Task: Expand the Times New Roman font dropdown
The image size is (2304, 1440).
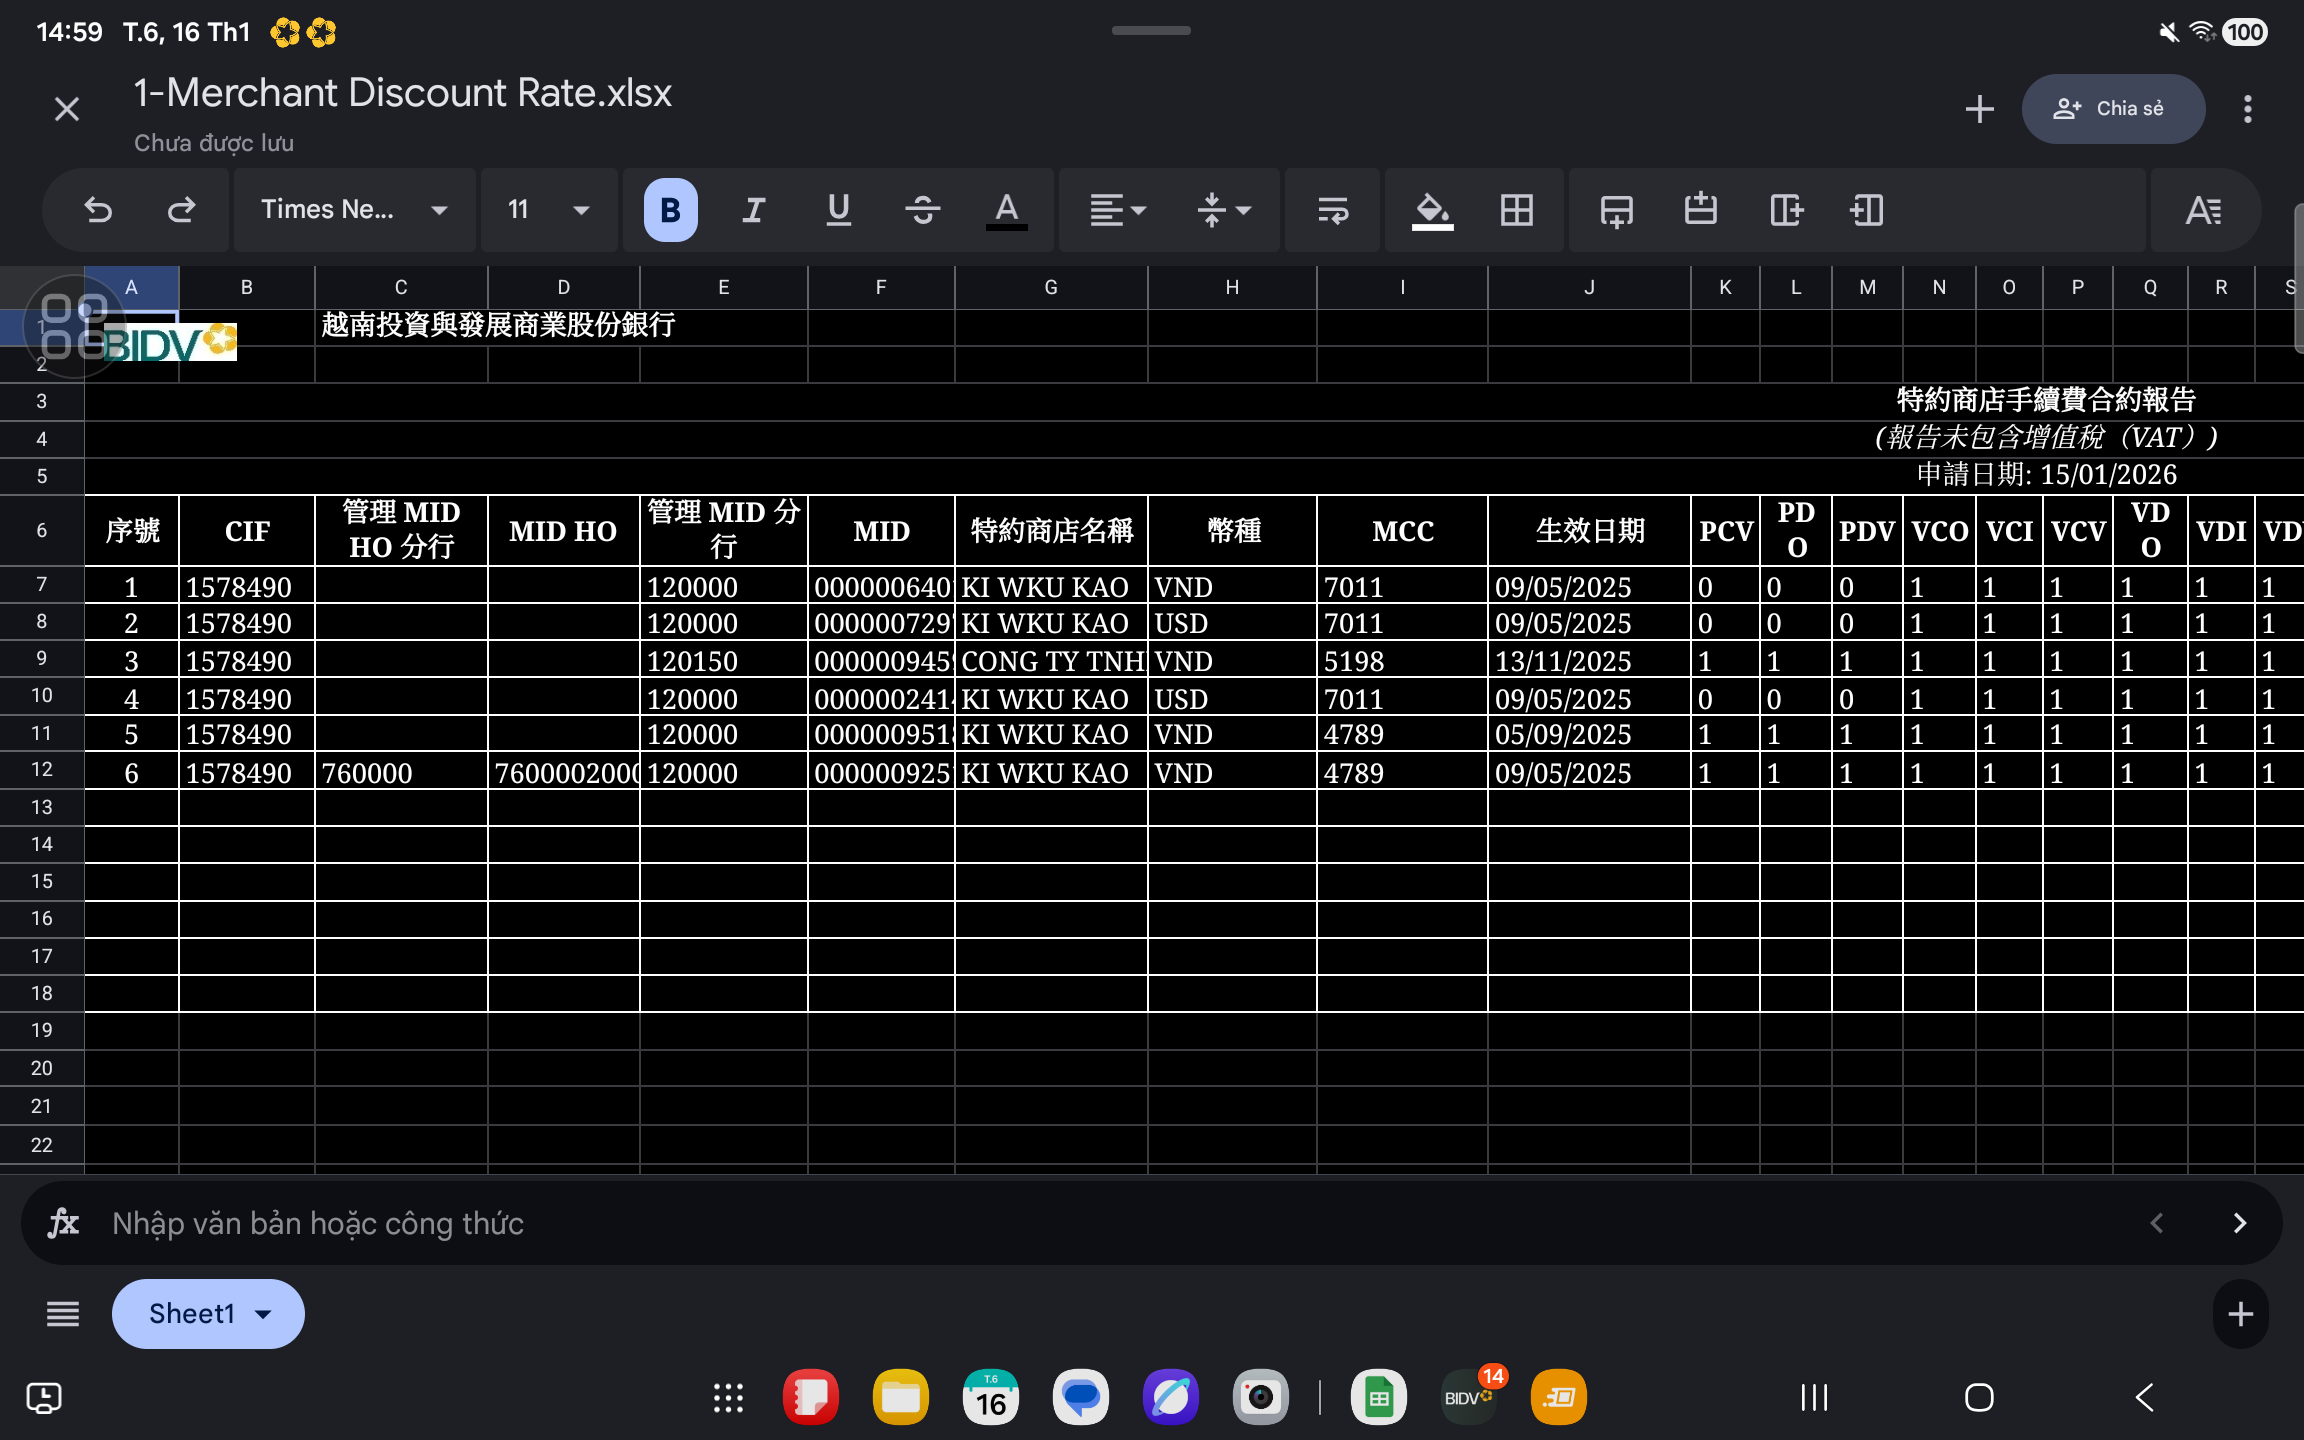Action: tap(354, 210)
